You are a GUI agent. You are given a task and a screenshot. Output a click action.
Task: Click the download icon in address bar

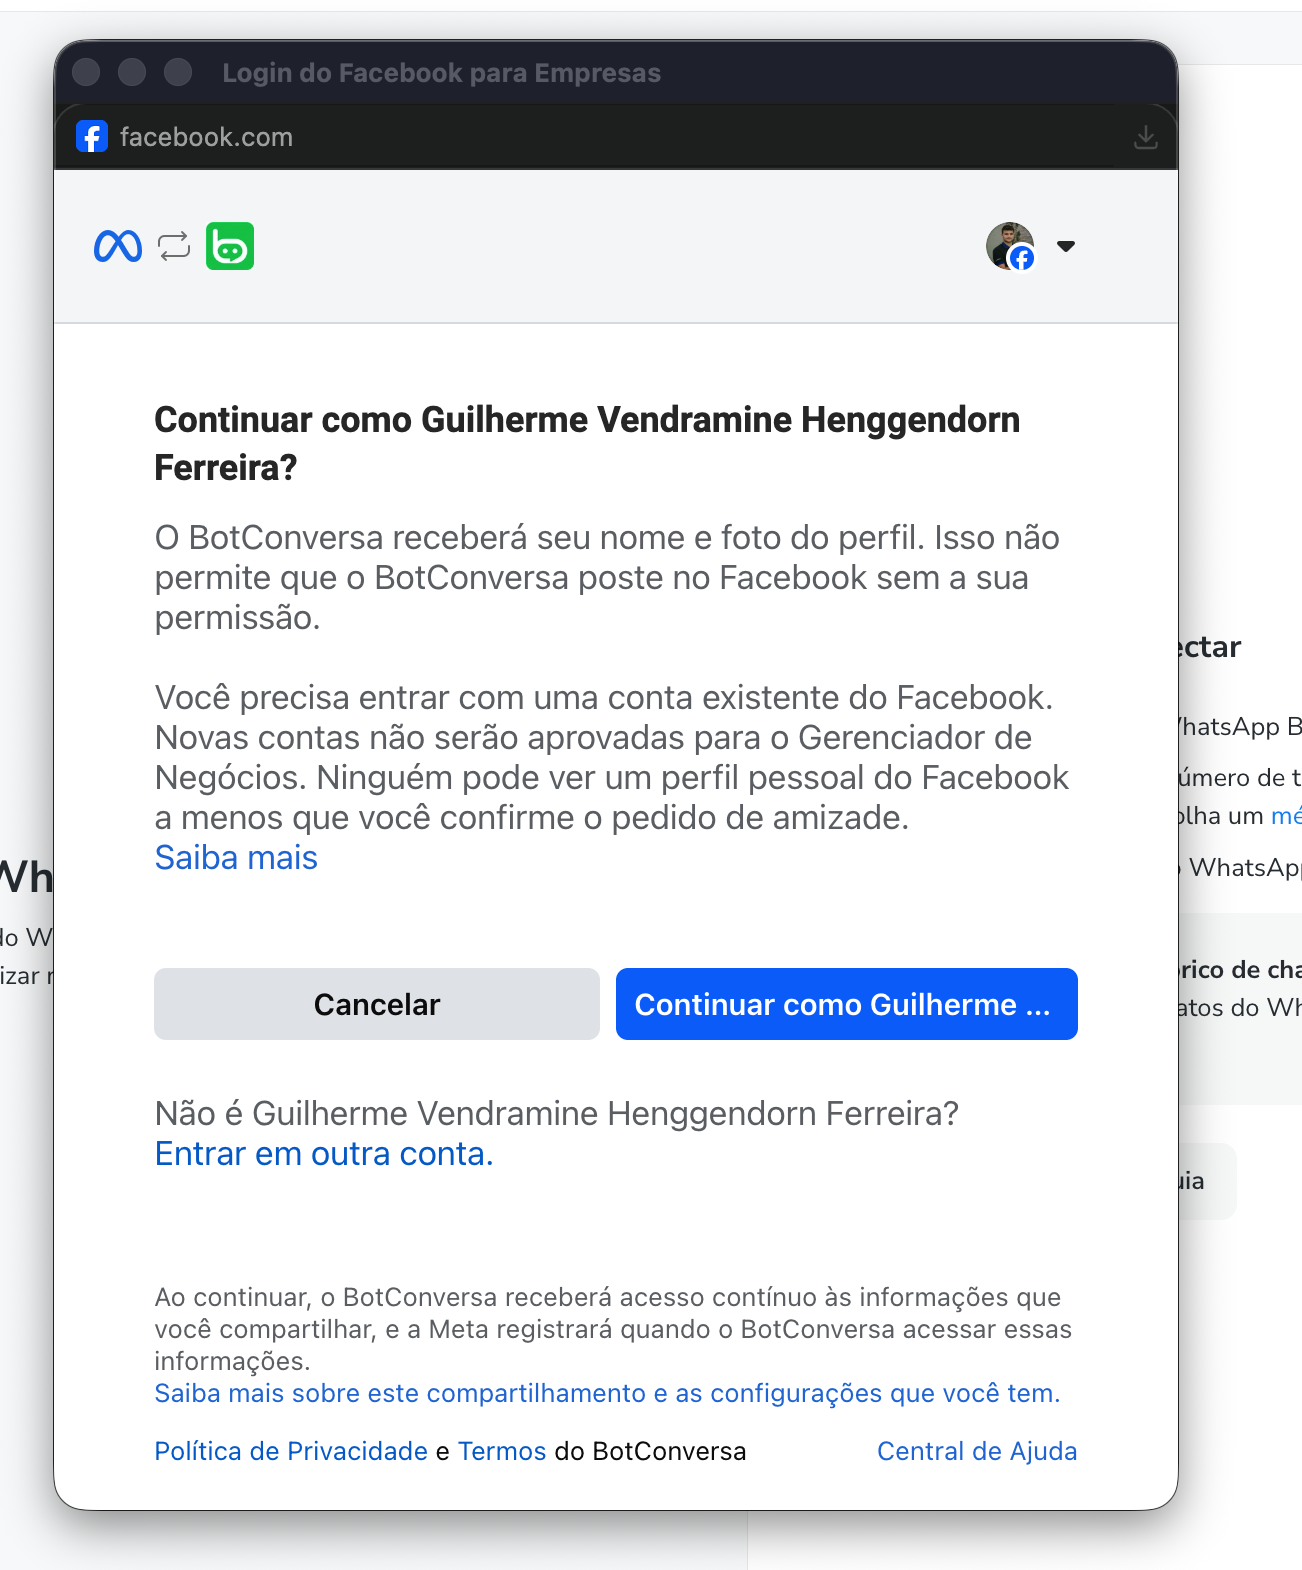(1146, 138)
